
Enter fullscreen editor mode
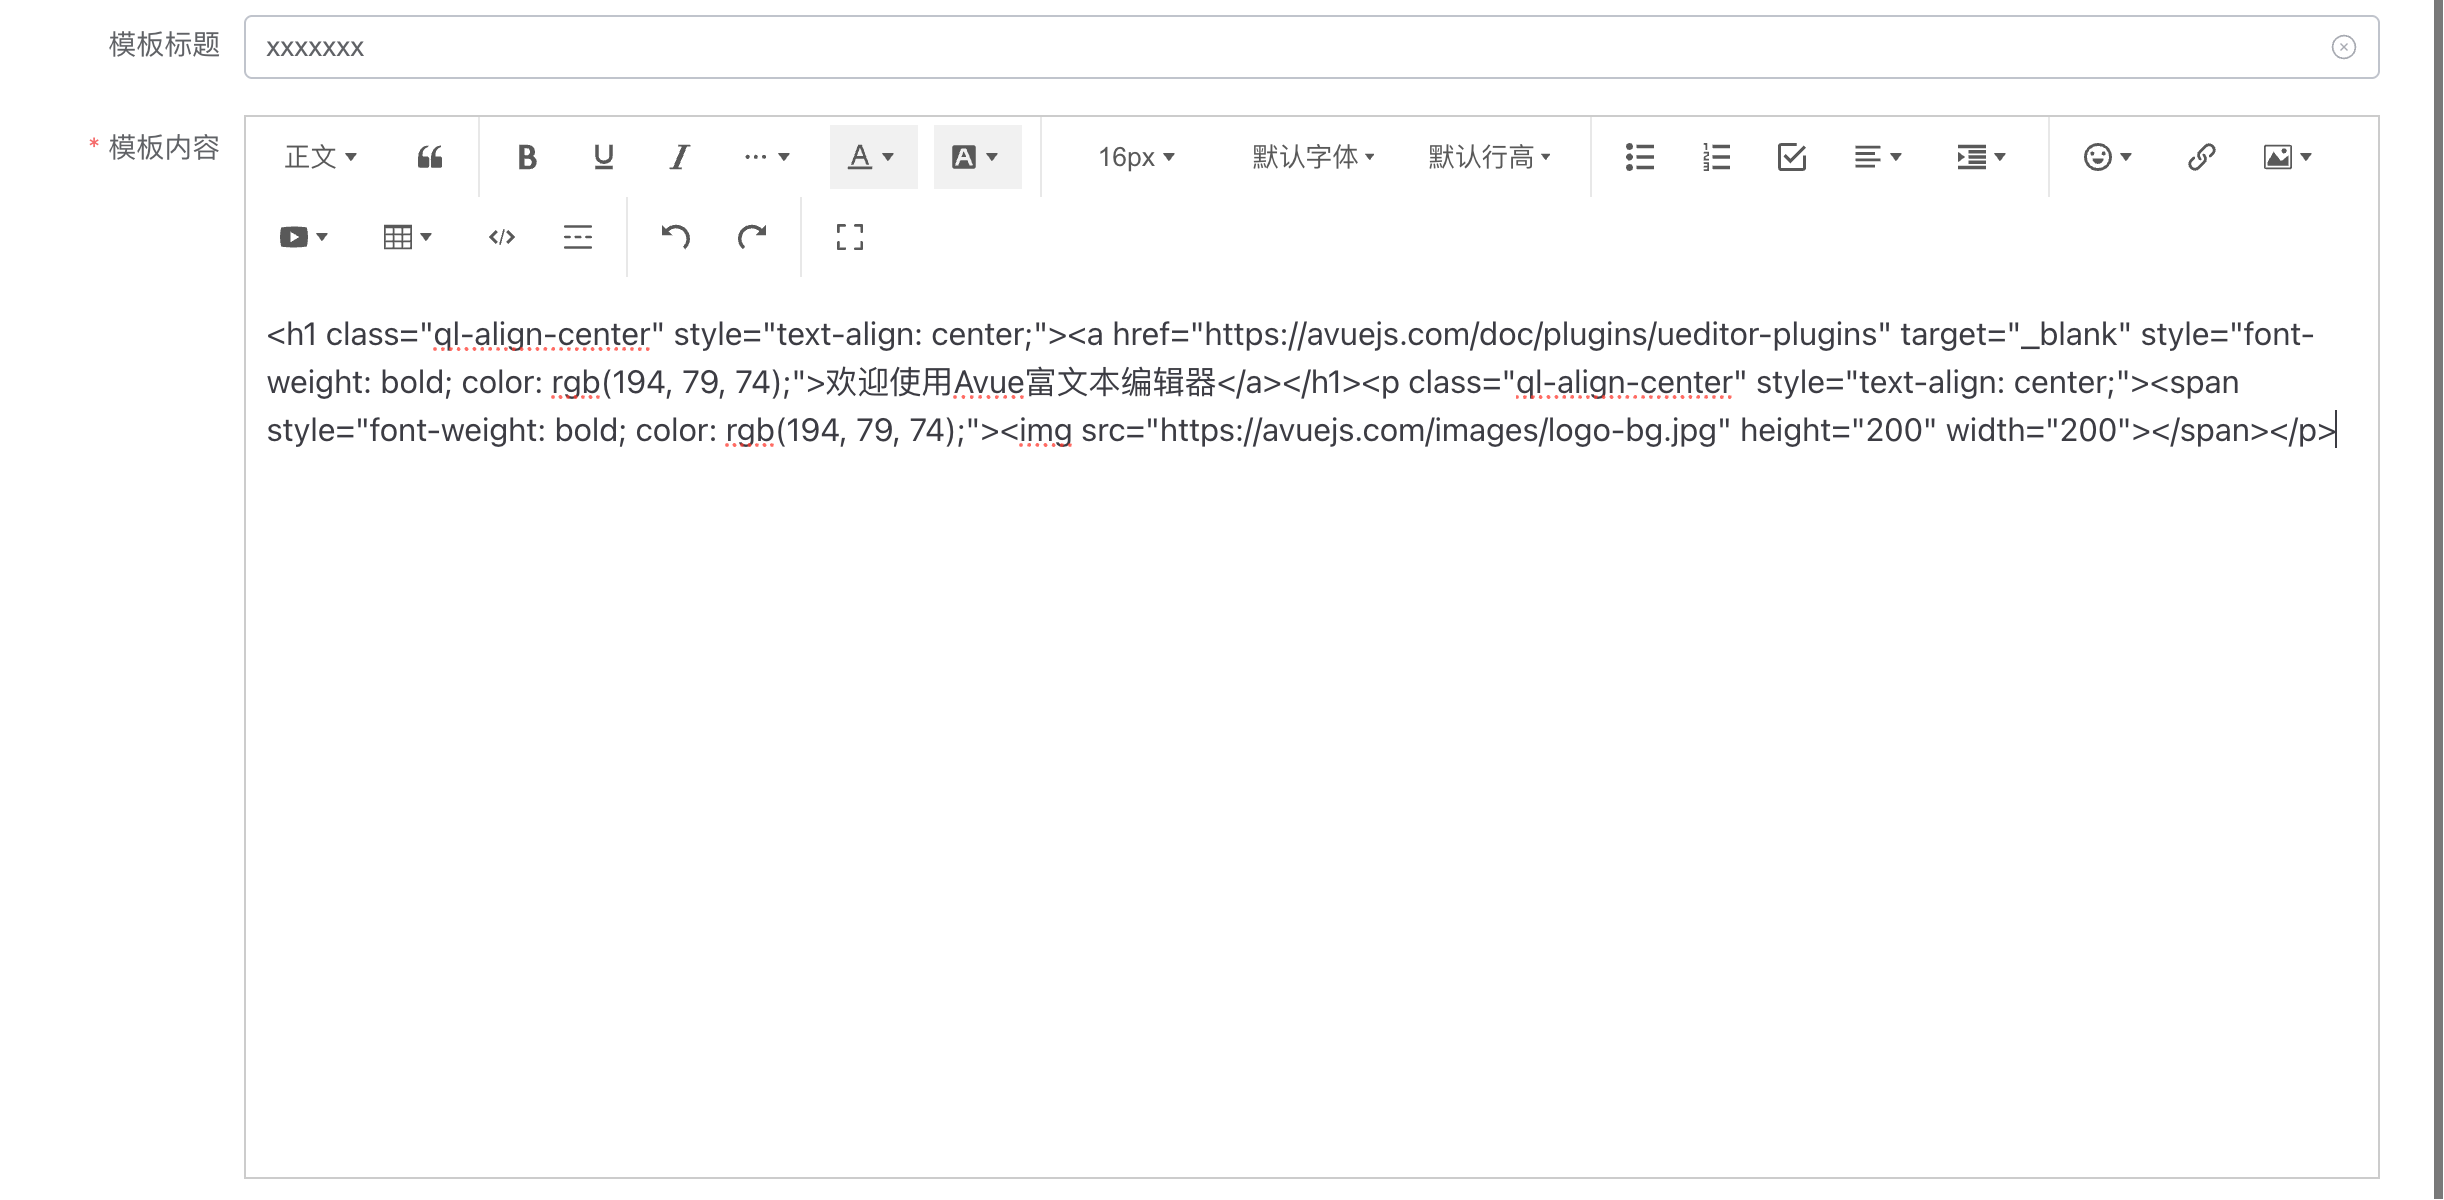click(849, 237)
